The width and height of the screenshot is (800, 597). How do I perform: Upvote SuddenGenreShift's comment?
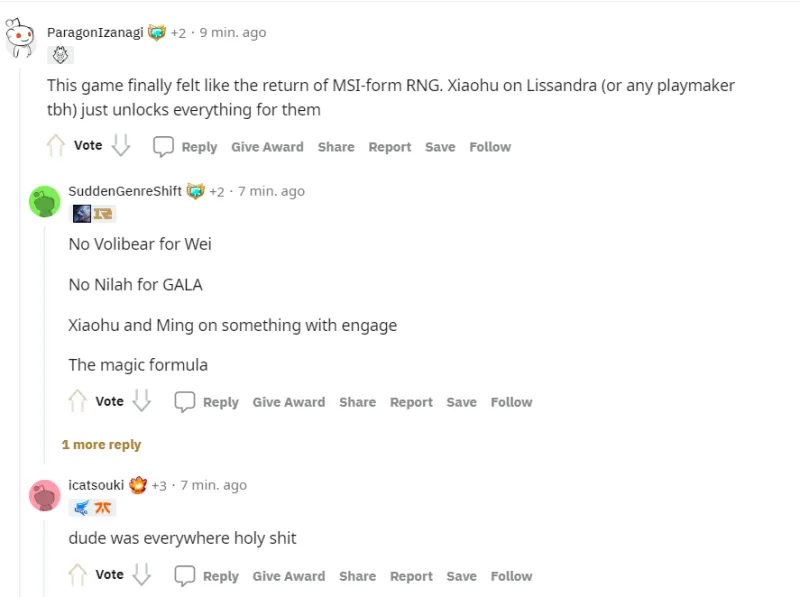pos(77,402)
